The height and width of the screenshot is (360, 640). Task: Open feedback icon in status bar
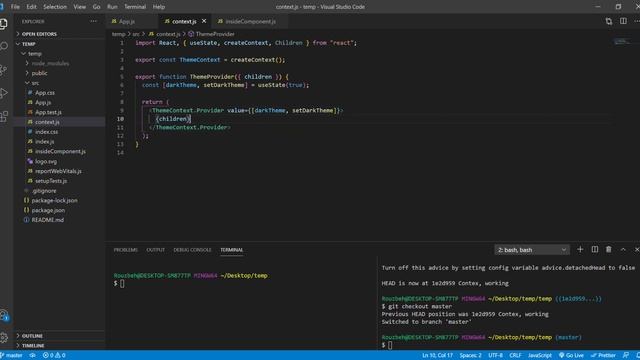(626, 356)
